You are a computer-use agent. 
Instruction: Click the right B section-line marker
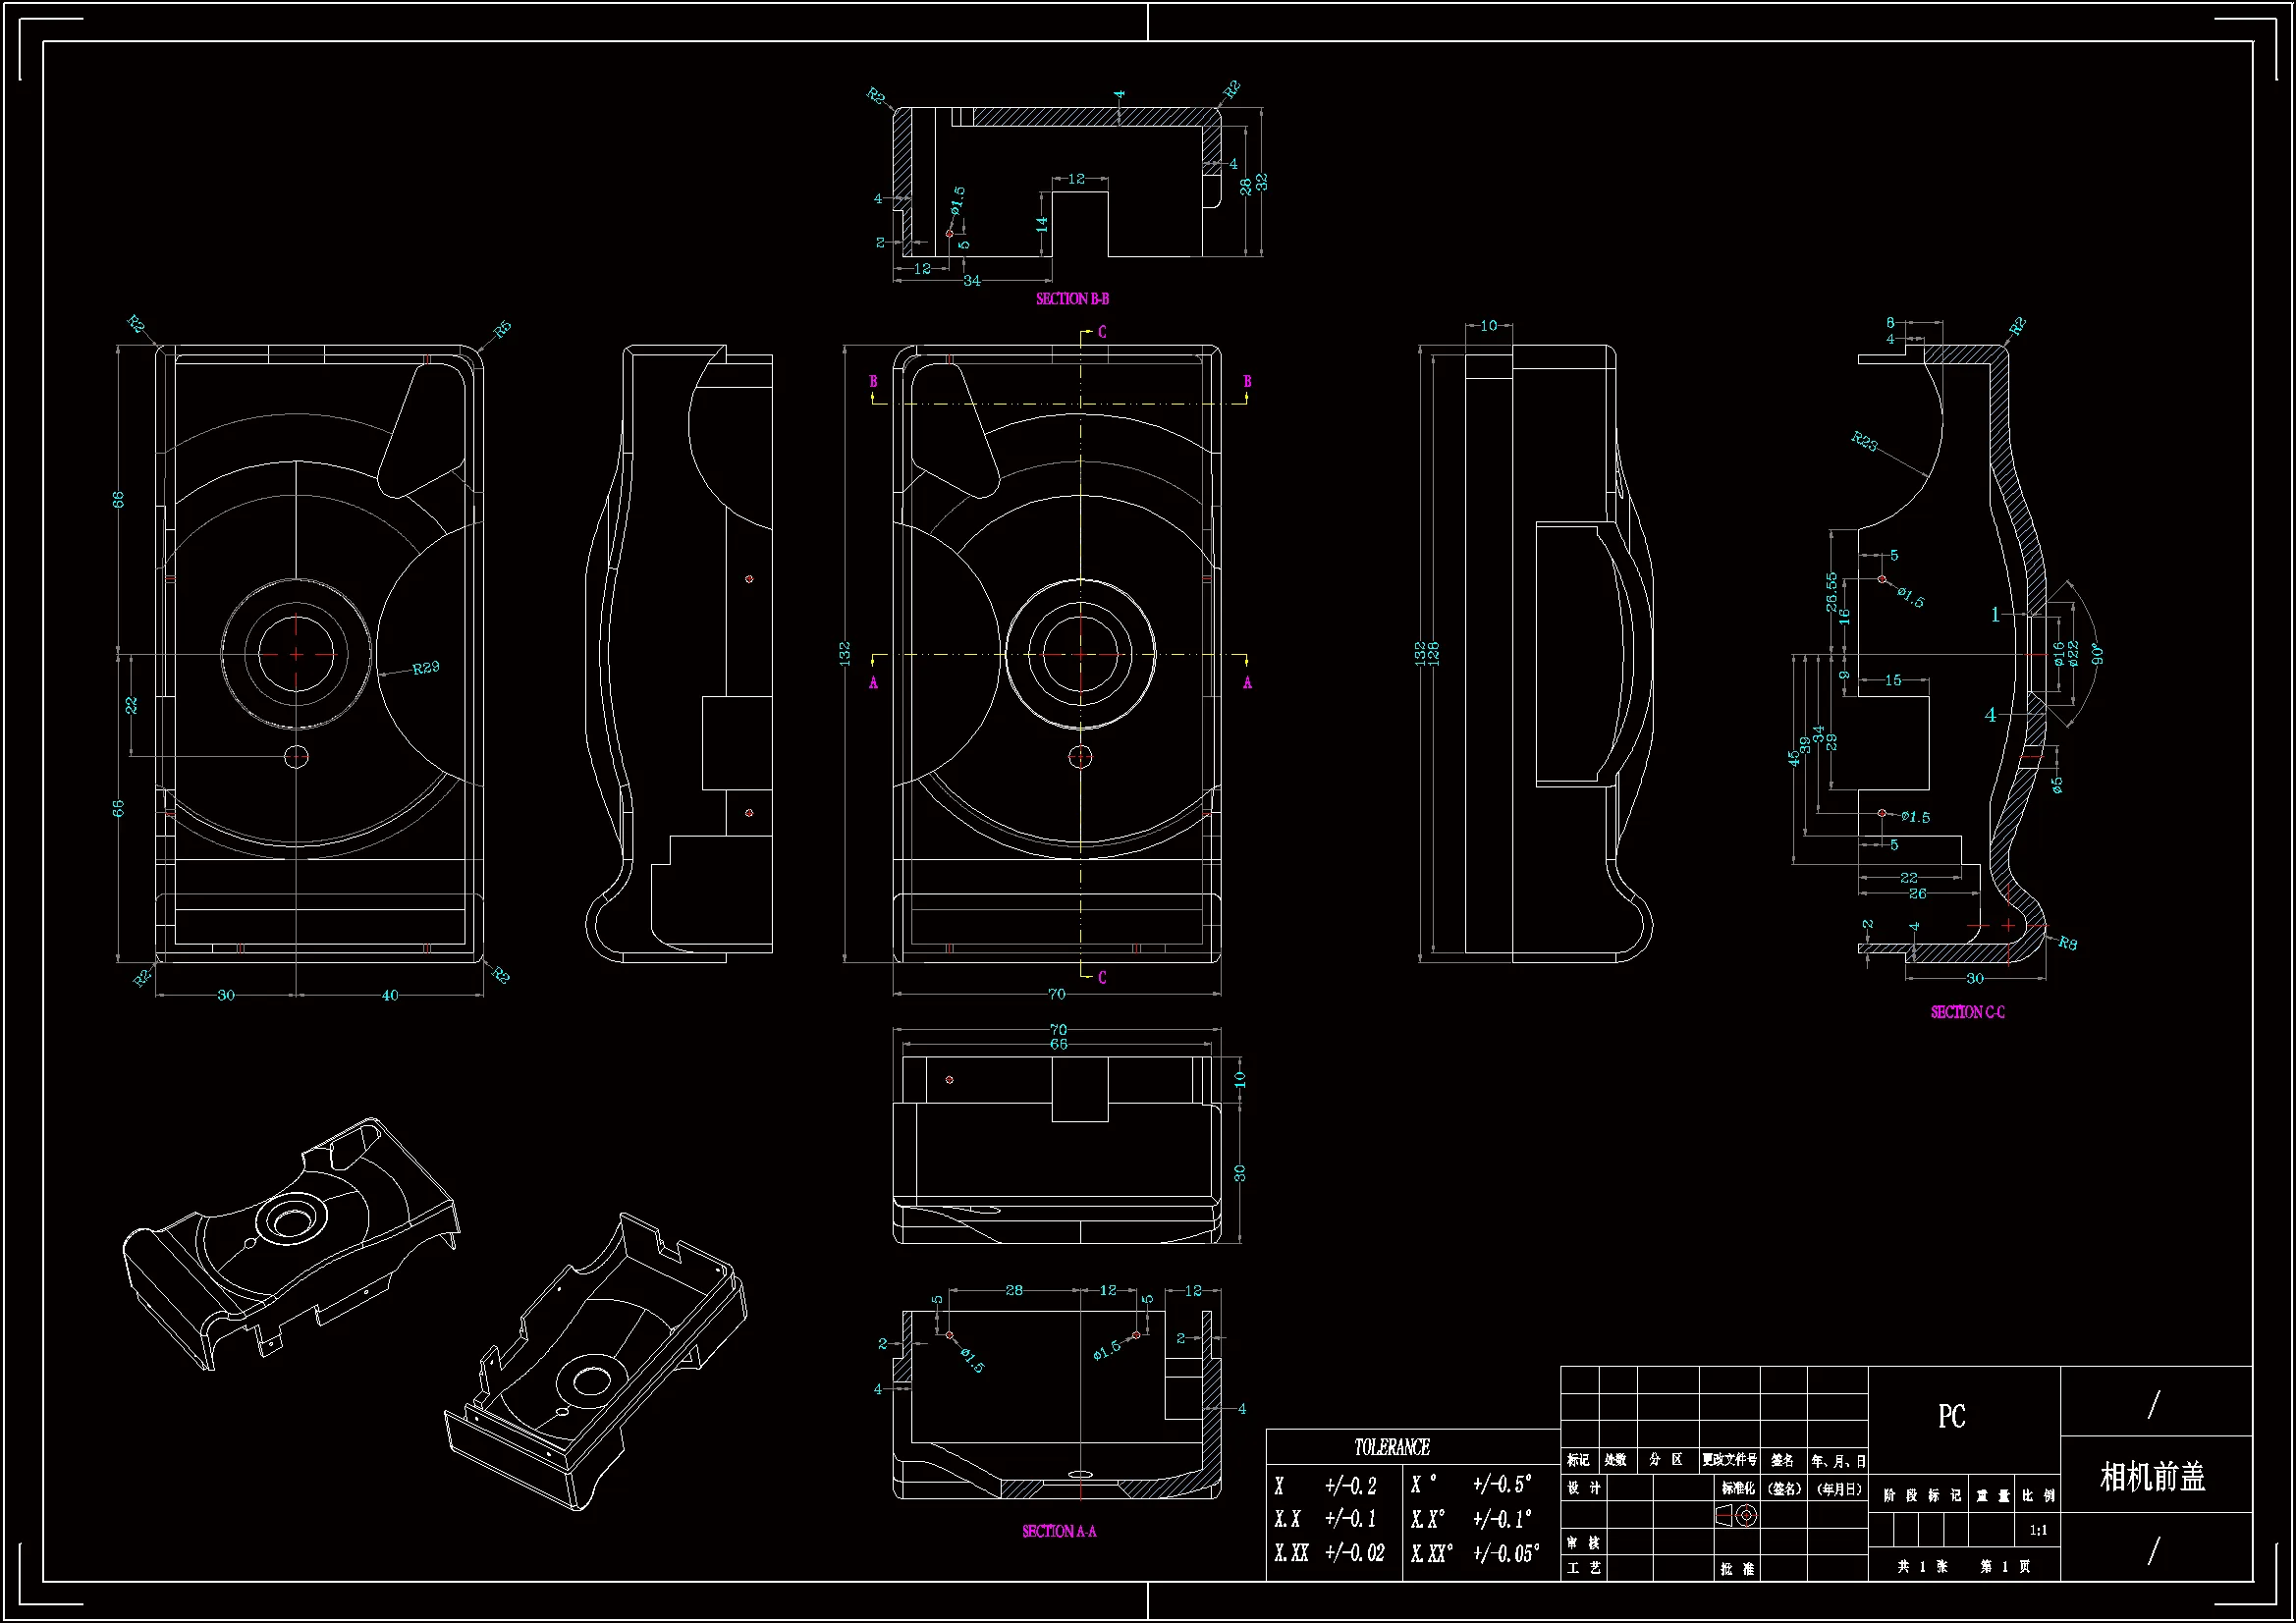(1246, 382)
